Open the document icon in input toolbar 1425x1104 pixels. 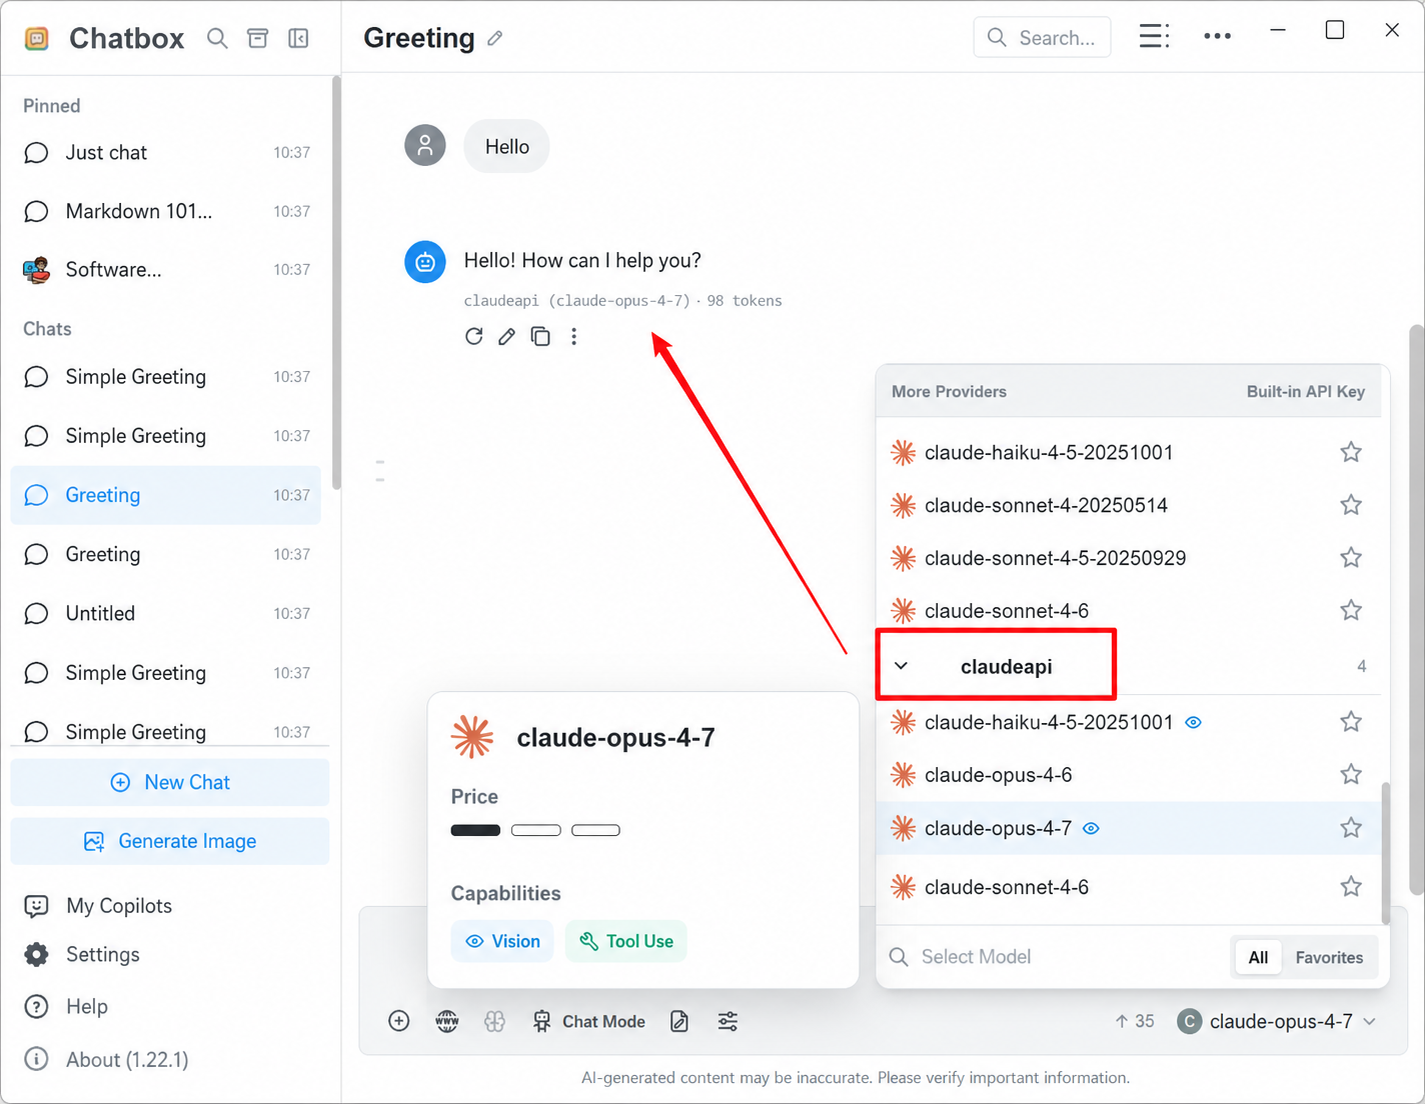(679, 1021)
